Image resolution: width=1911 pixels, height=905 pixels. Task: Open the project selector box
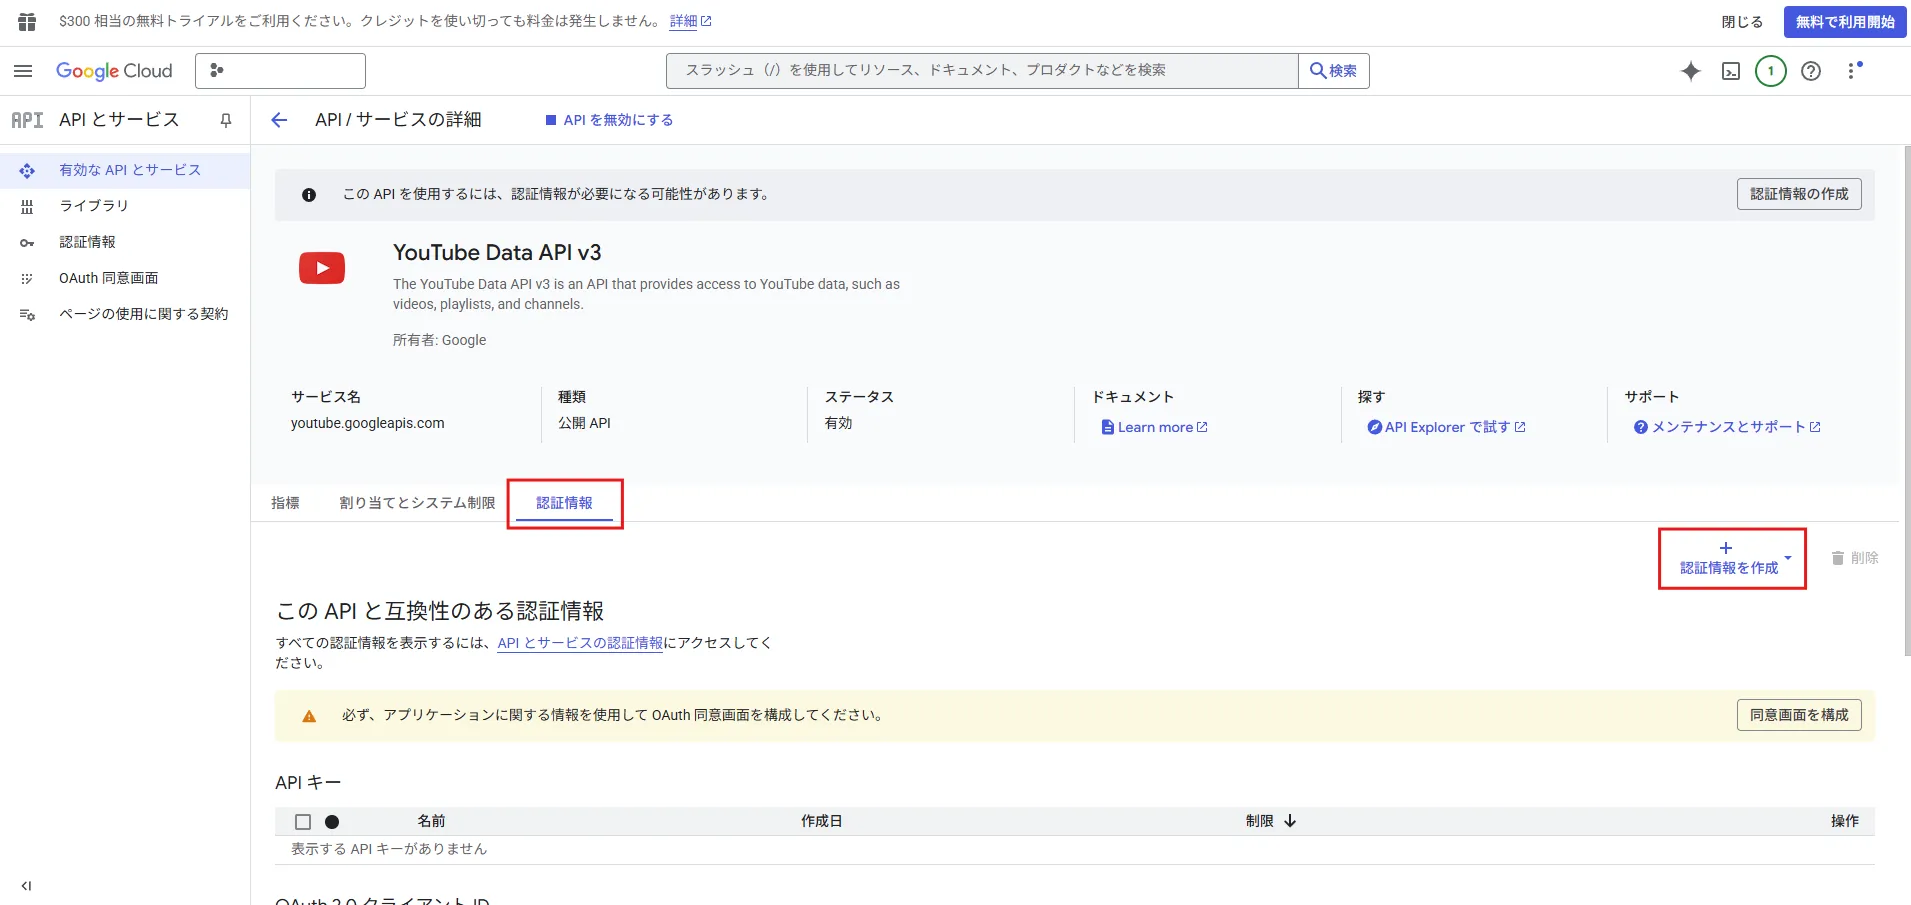[x=280, y=71]
